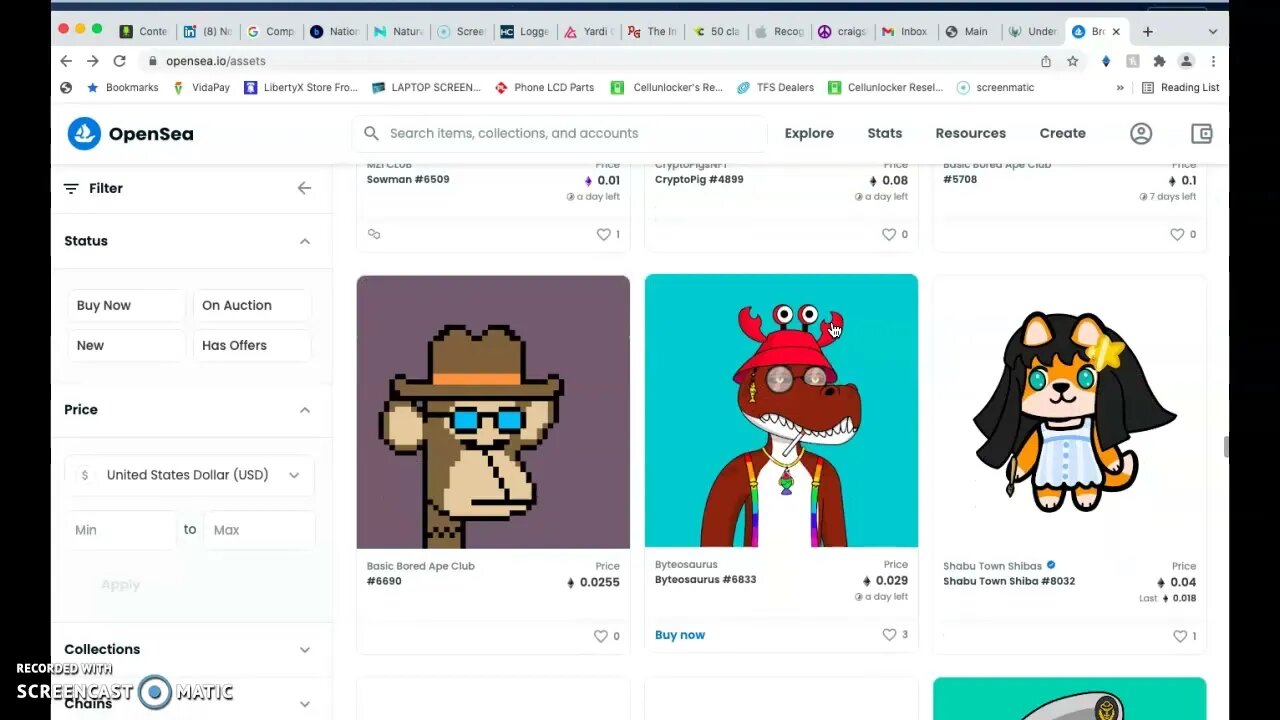Viewport: 1280px width, 720px height.
Task: Open the wallet icon
Action: click(1201, 133)
